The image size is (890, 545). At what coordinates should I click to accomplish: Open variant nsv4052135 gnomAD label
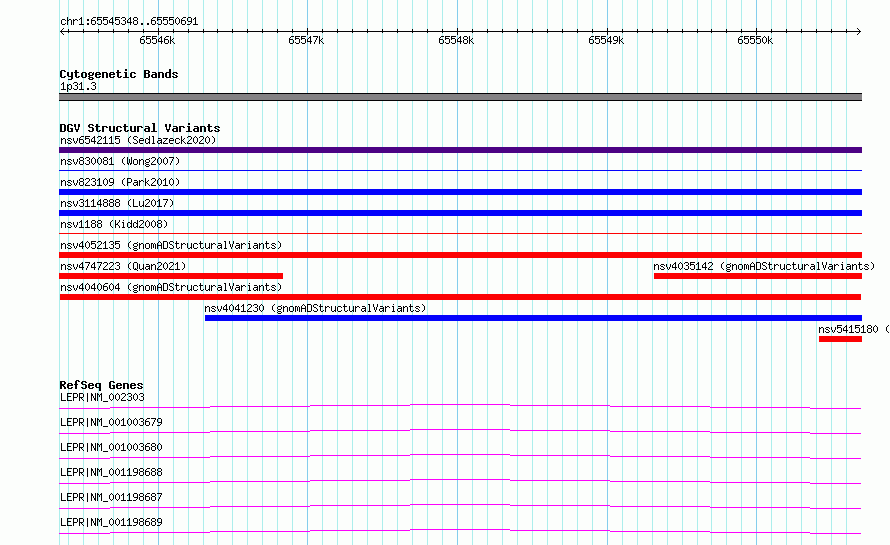click(171, 245)
